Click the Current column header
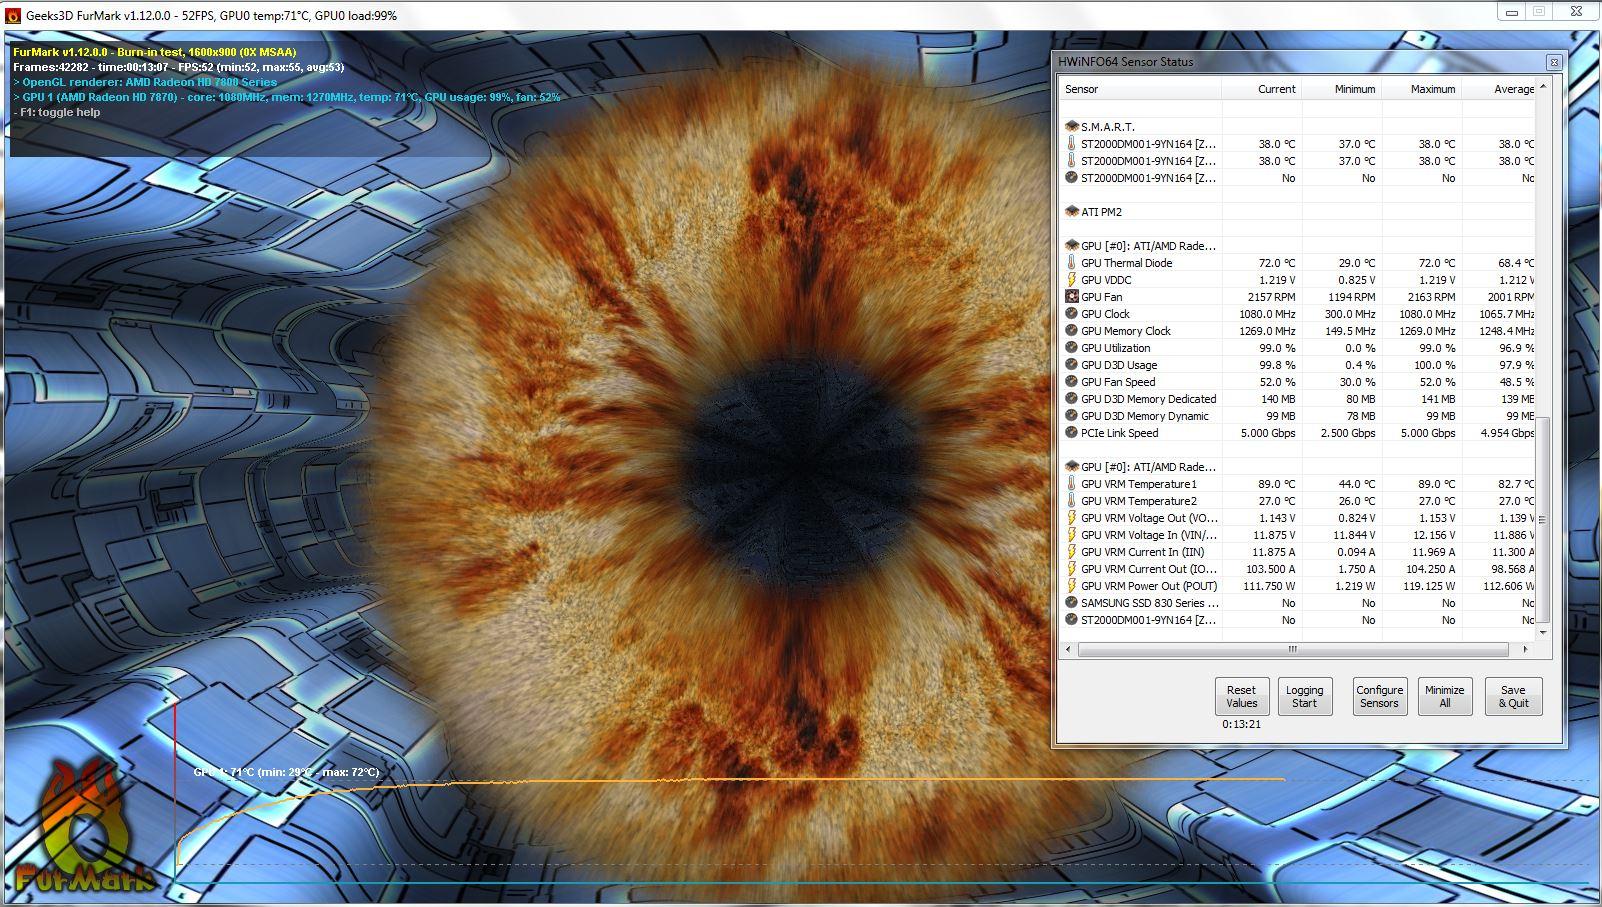This screenshot has width=1602, height=907. 1262,89
